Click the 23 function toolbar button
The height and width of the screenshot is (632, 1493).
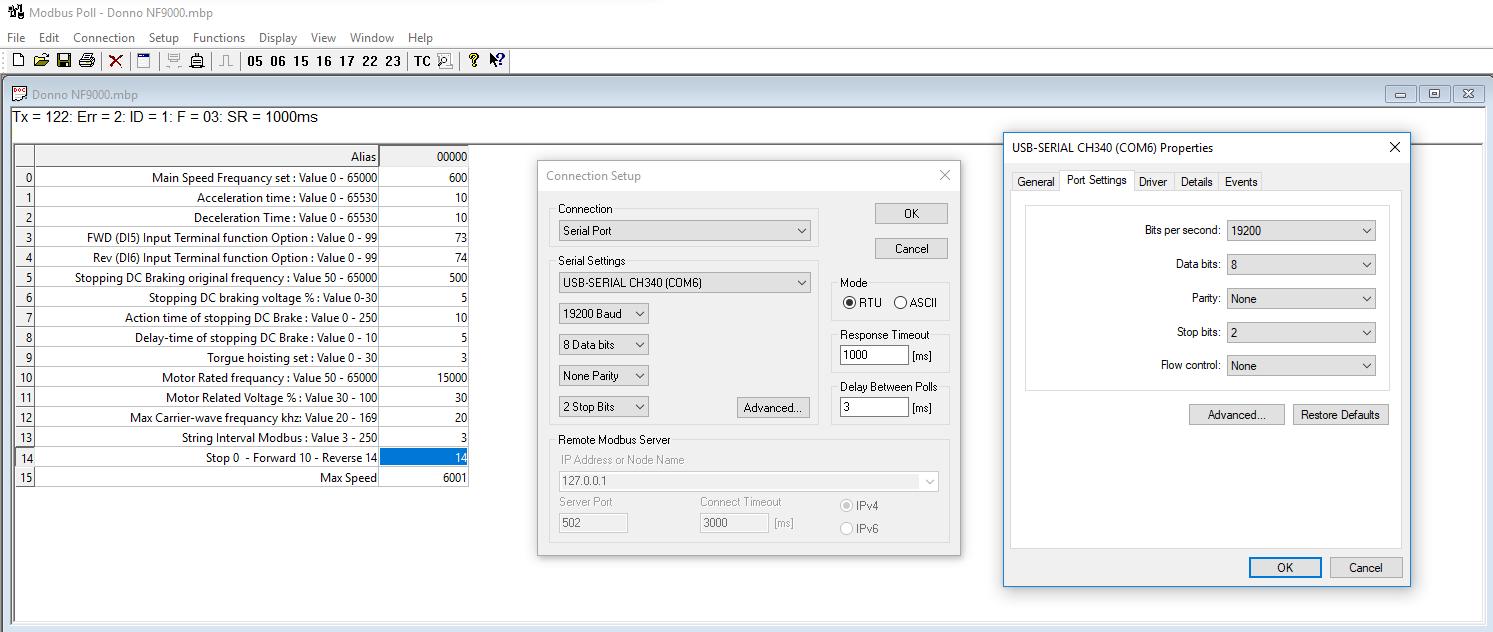point(393,61)
